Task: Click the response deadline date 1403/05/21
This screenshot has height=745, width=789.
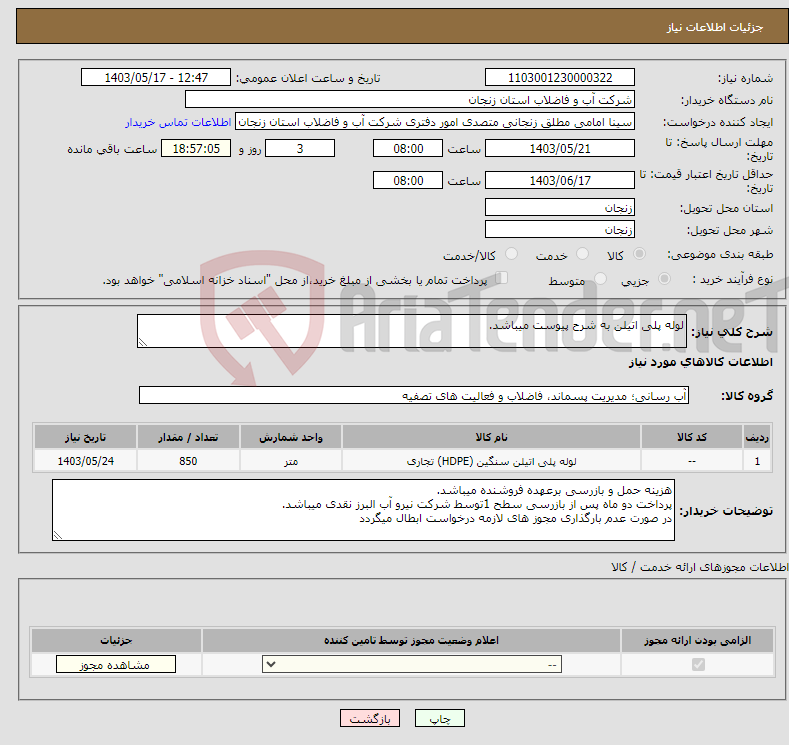Action: (560, 148)
